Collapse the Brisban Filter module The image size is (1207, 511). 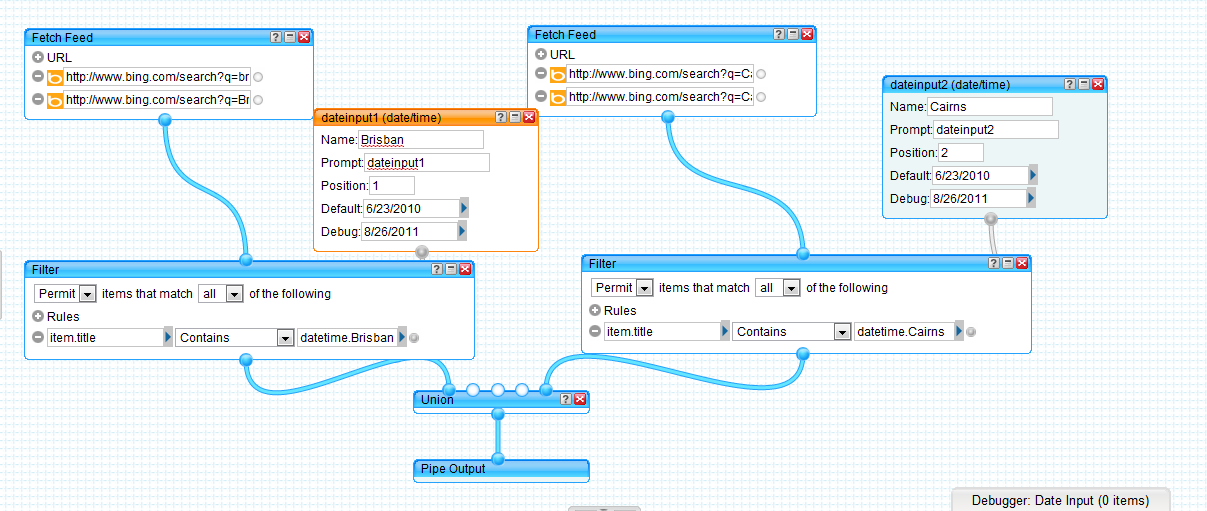(x=451, y=269)
